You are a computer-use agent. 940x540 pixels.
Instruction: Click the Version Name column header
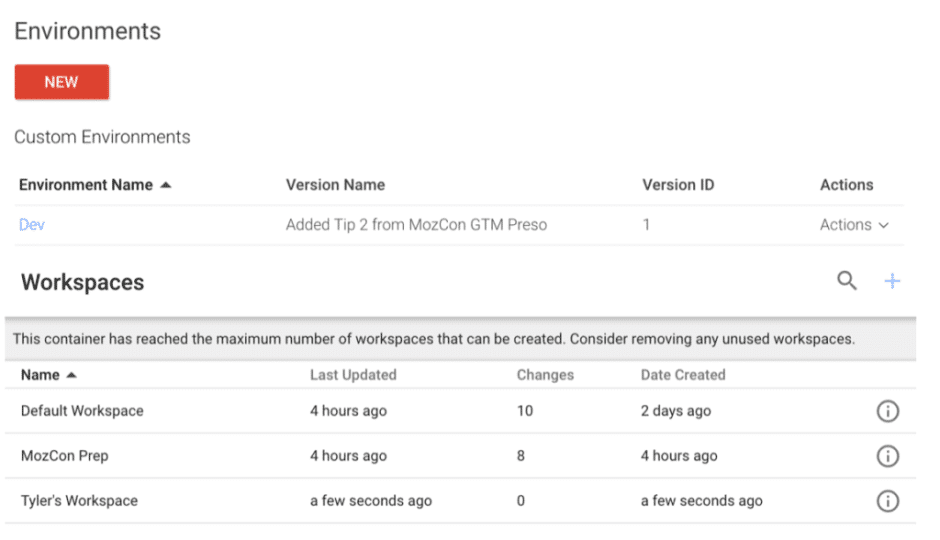(x=335, y=185)
